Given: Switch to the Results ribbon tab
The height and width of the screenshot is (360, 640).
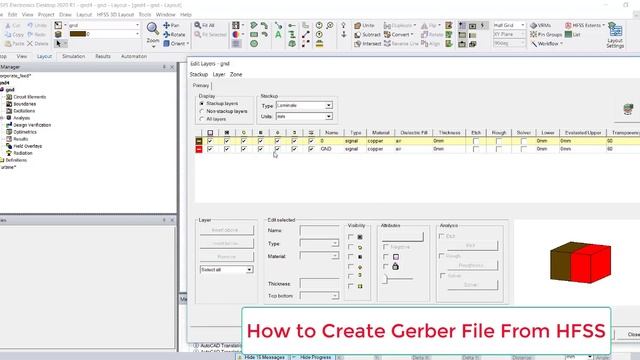Looking at the screenshot, I should pos(102,56).
